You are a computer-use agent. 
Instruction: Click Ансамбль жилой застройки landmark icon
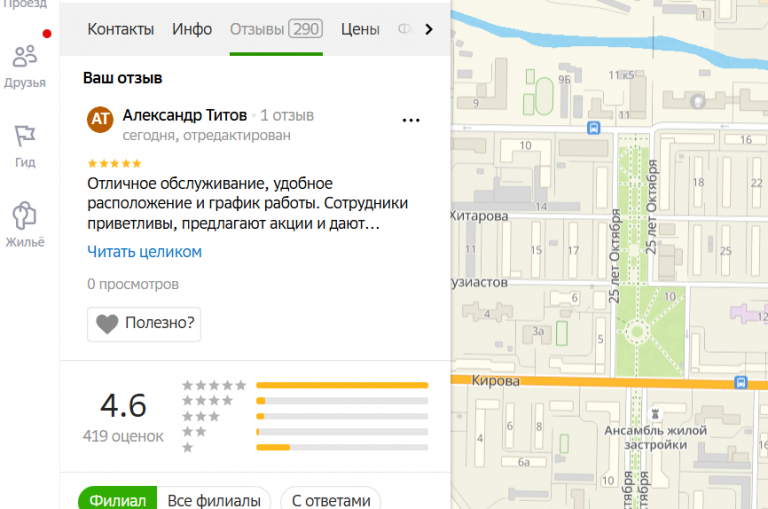point(655,413)
